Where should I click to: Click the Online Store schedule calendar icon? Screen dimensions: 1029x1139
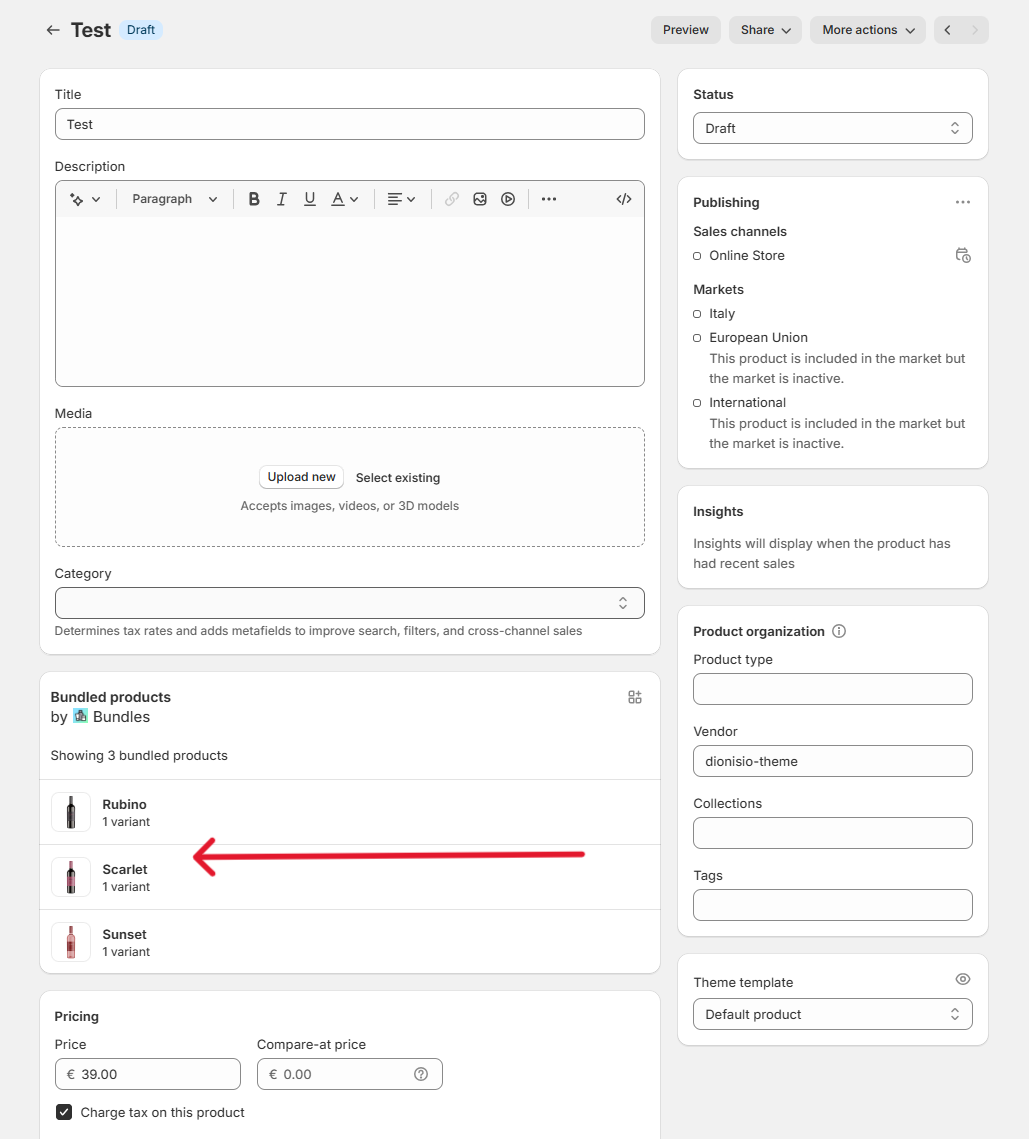962,256
